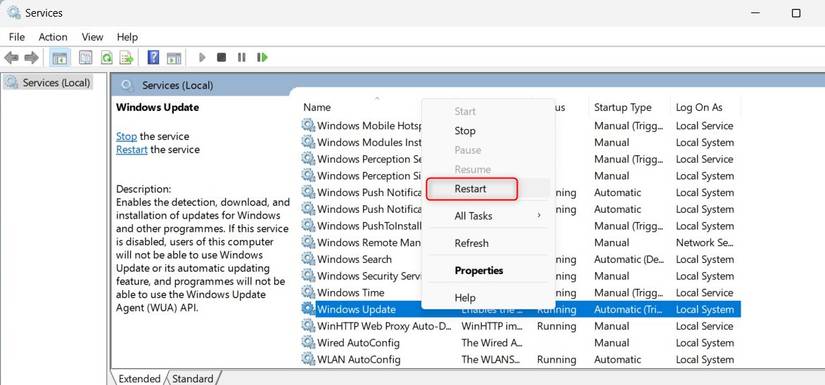This screenshot has width=825, height=385.
Task: Click the Refresh toolbar icon
Action: pos(107,57)
